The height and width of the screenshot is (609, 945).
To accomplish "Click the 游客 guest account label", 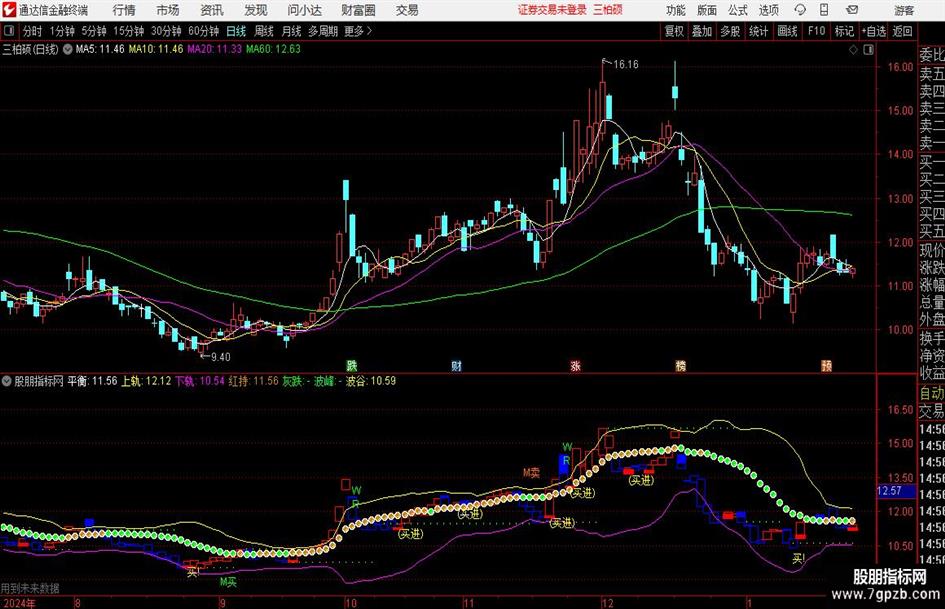I will click(904, 10).
